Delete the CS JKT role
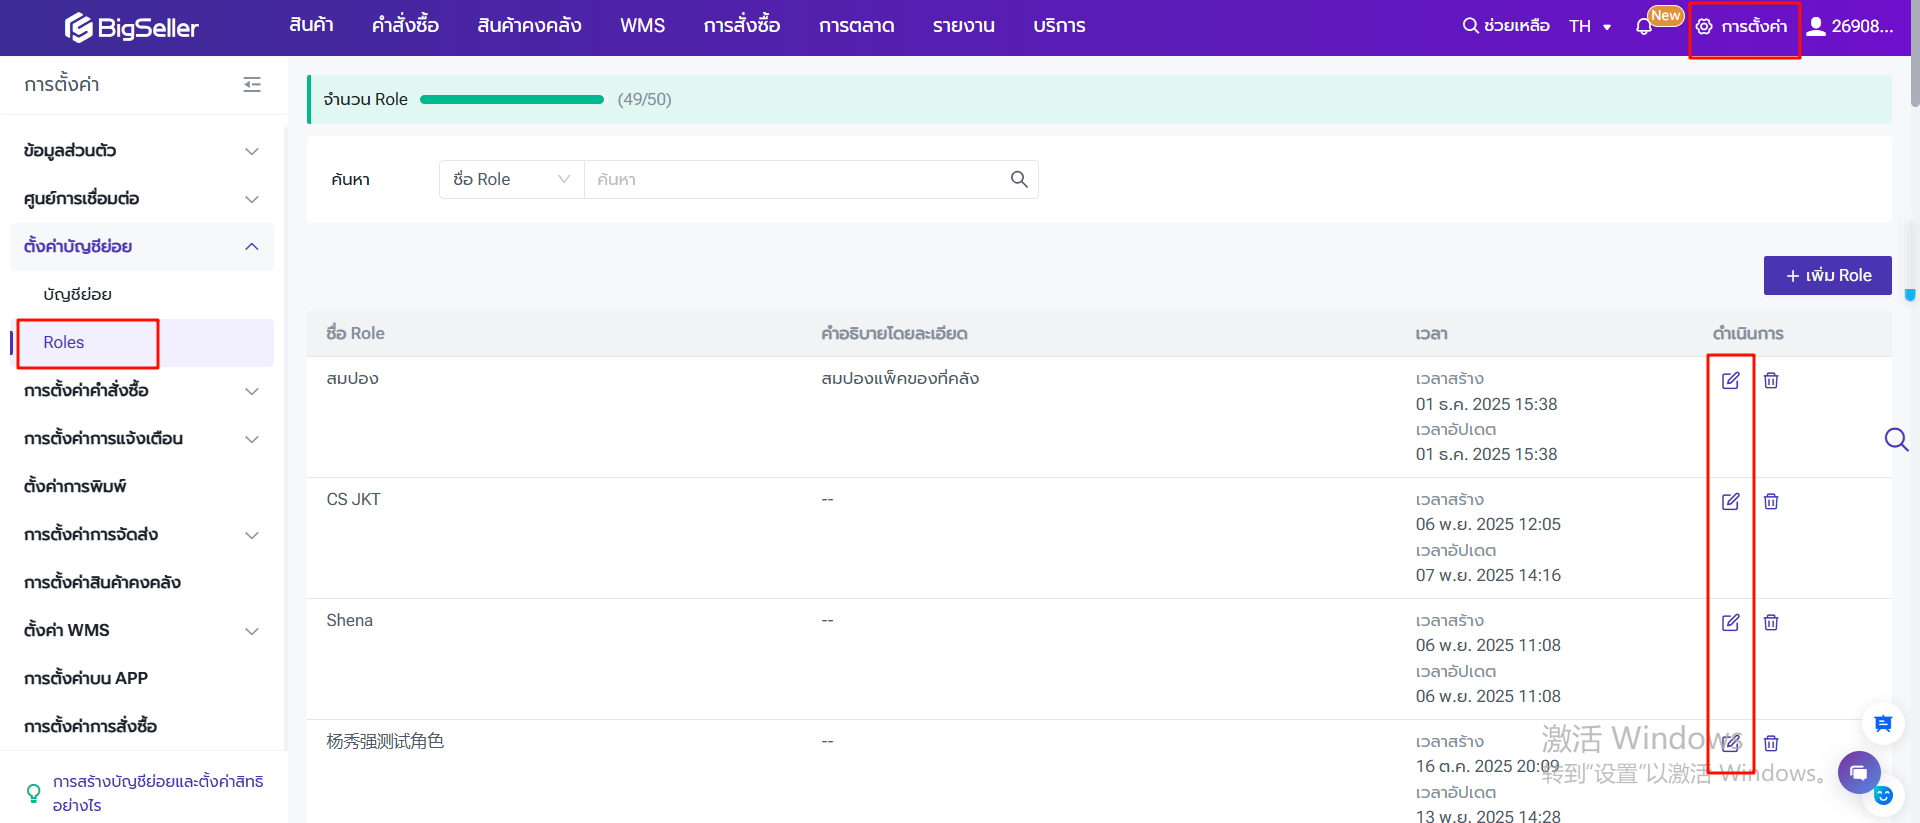The width and height of the screenshot is (1920, 823). (1770, 501)
